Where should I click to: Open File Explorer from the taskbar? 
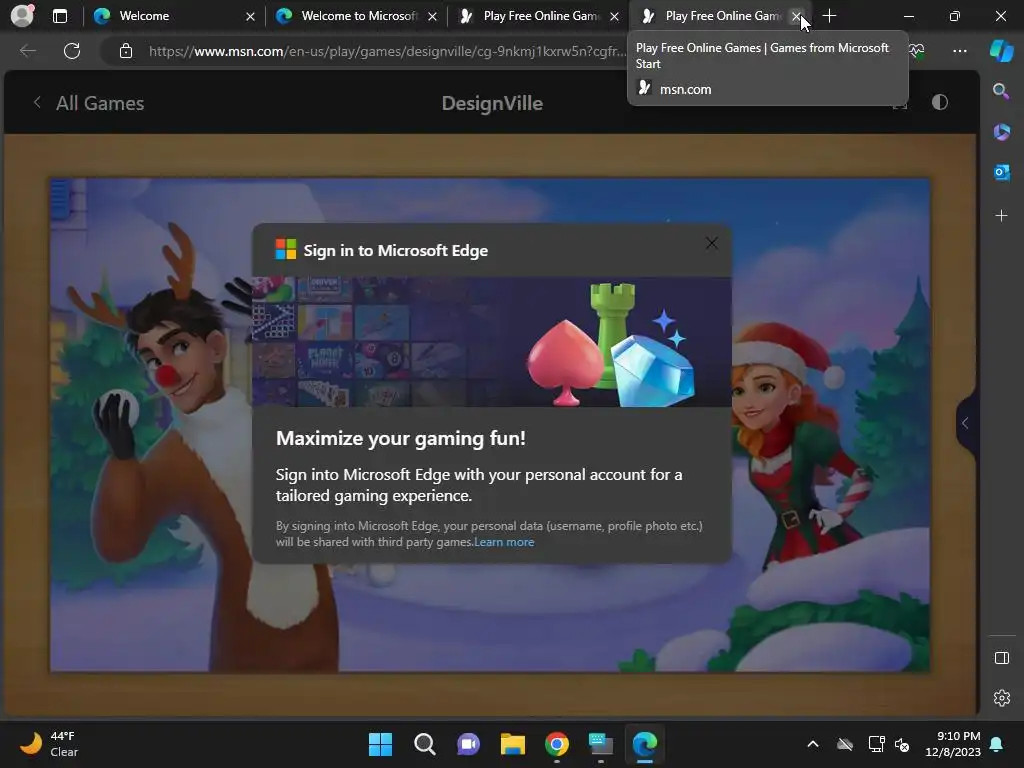[x=513, y=744]
